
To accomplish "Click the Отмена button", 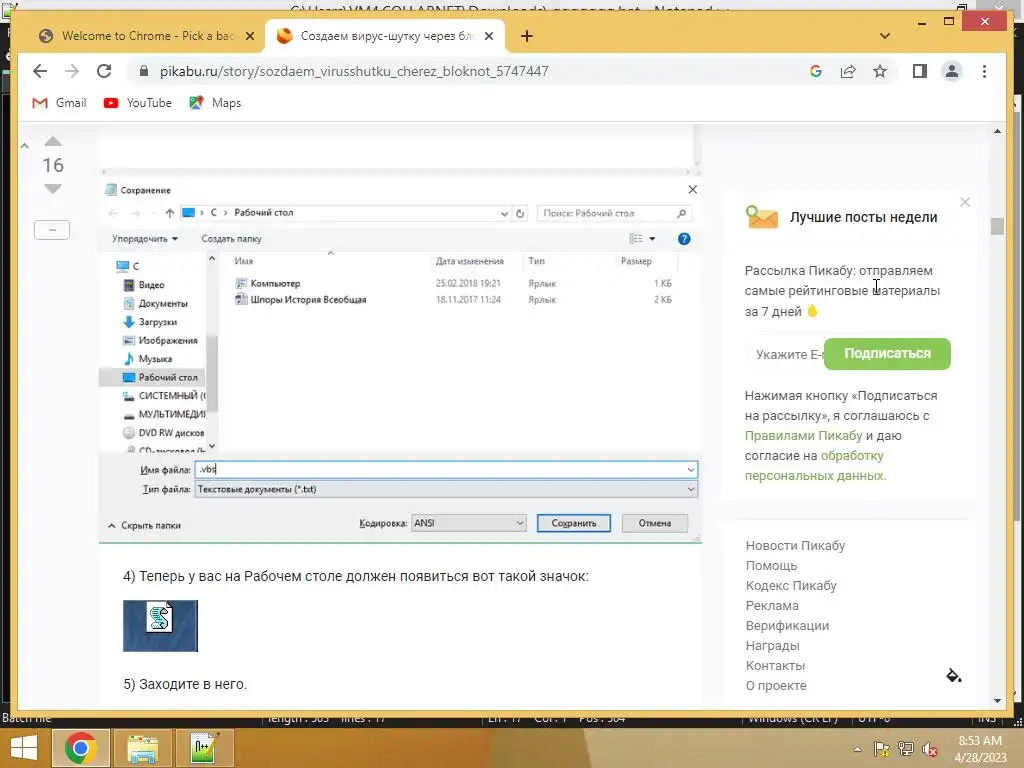I will [654, 523].
